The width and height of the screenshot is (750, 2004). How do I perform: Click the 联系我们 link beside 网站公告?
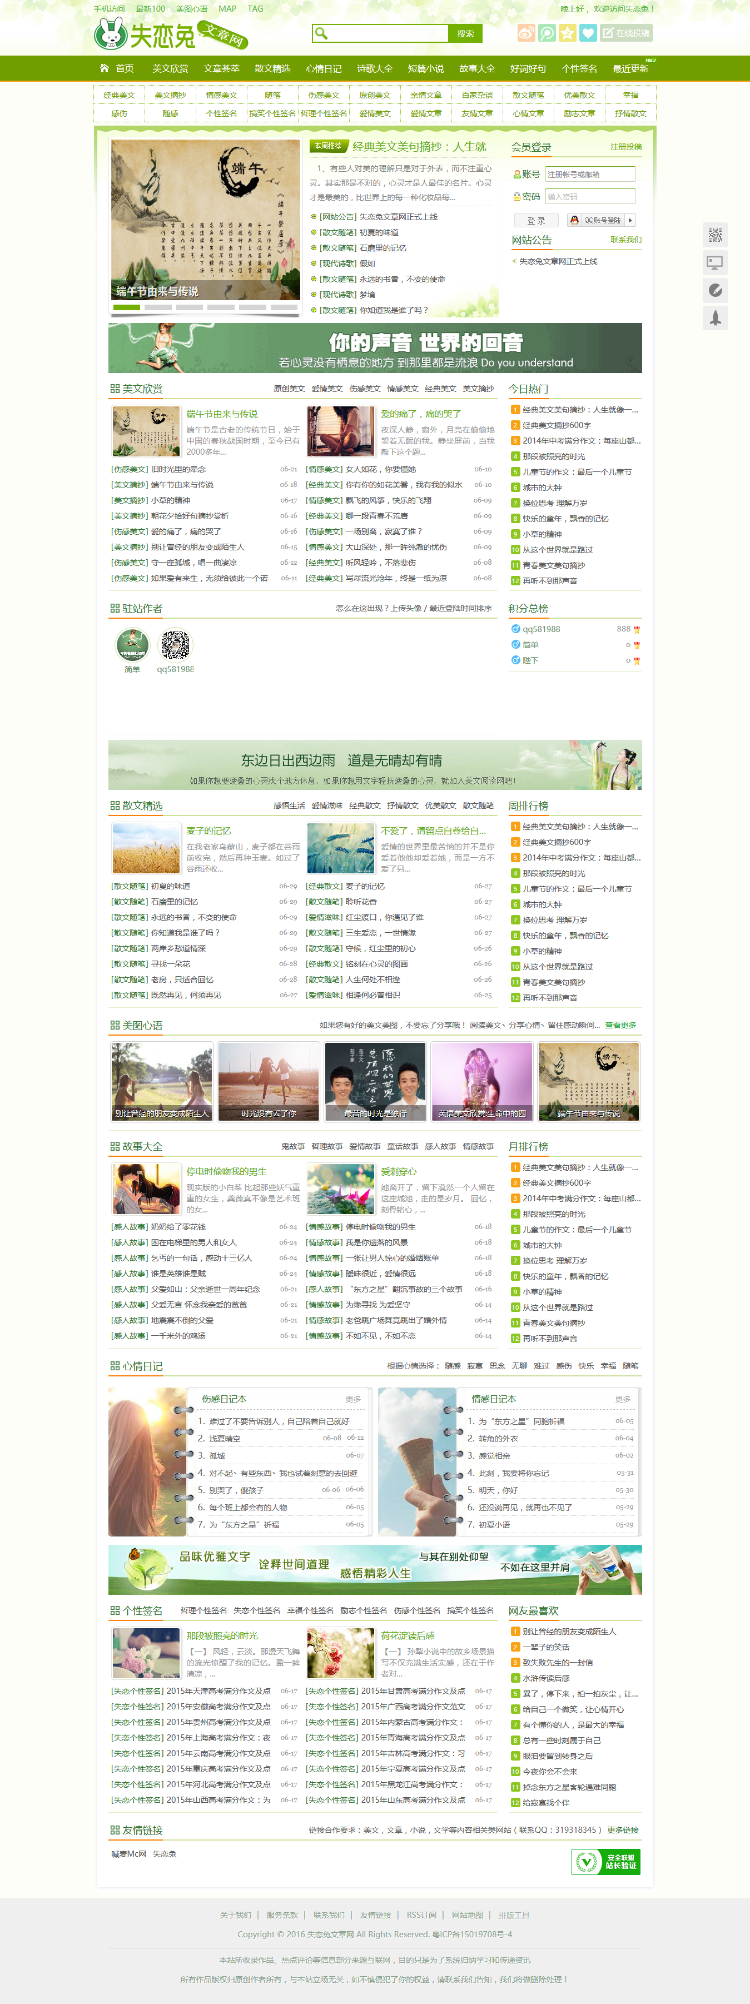coord(626,240)
